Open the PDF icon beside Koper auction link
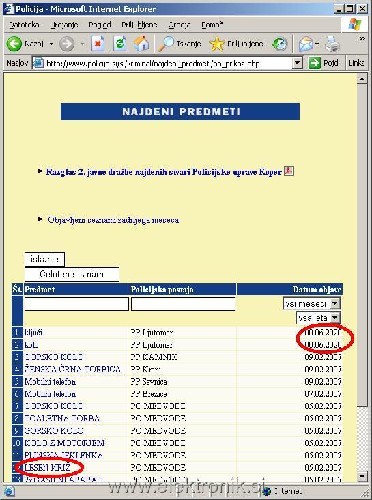This screenshot has width=372, height=500. [289, 171]
